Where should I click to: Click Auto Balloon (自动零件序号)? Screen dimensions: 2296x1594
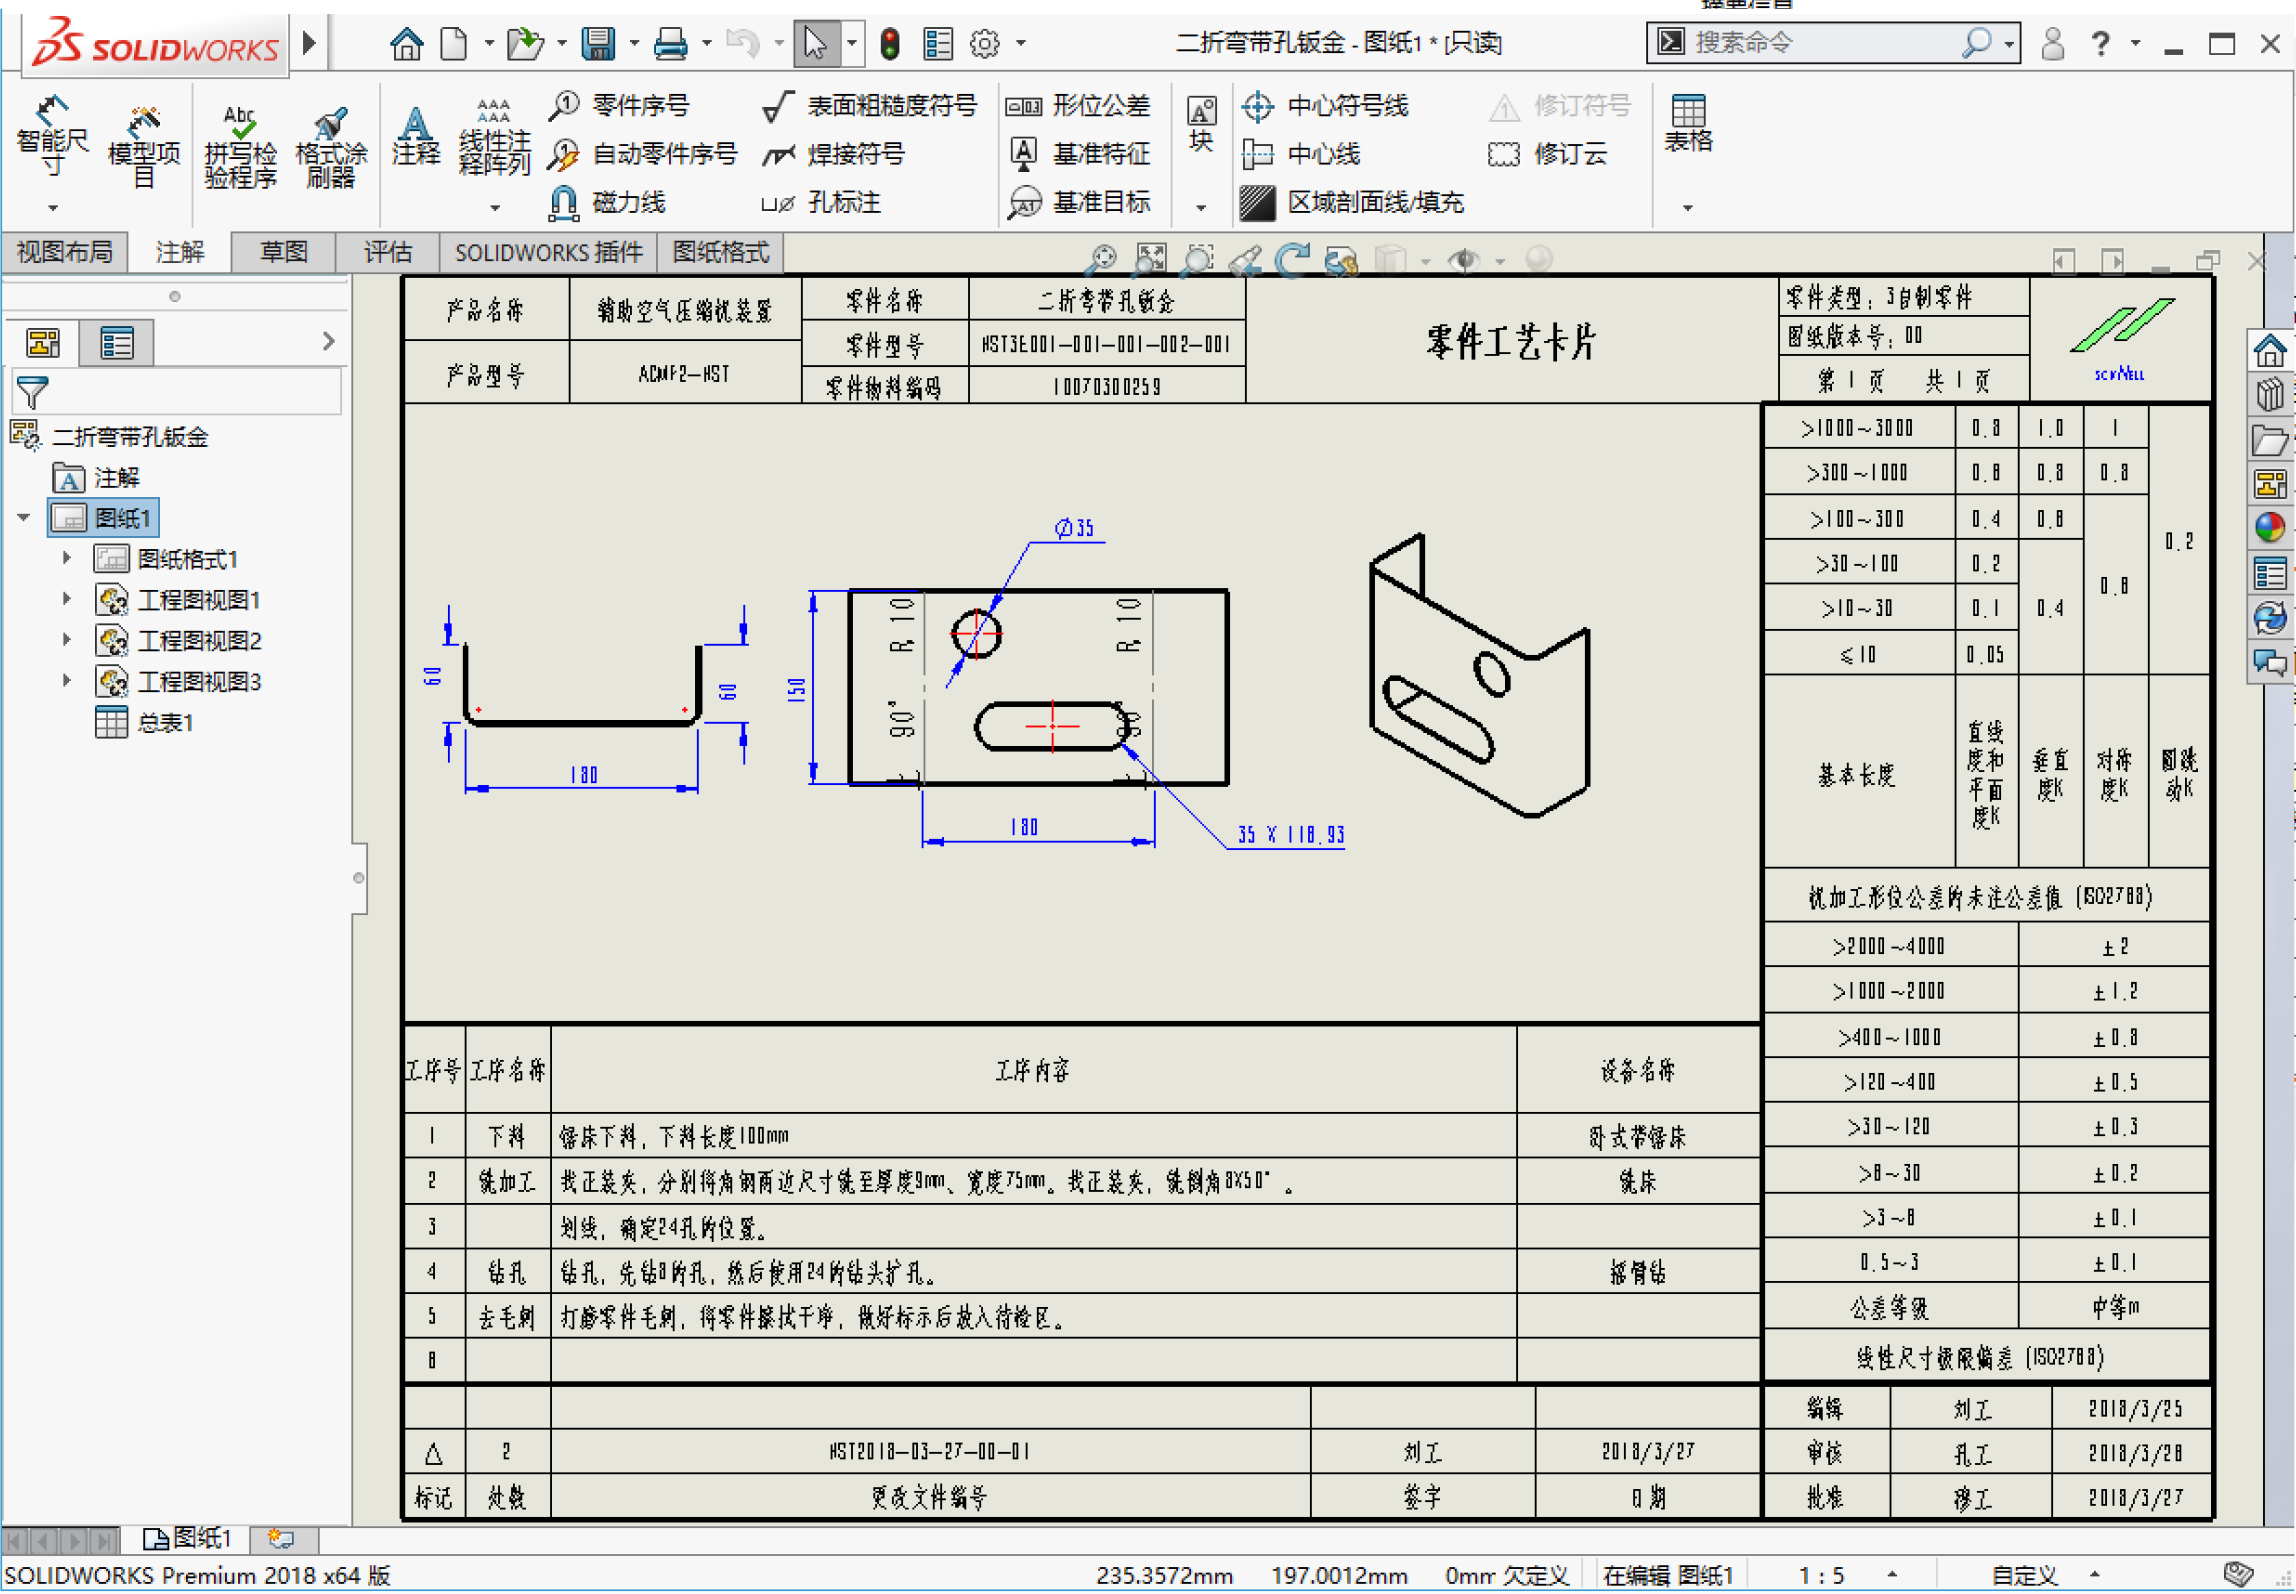pyautogui.click(x=643, y=154)
